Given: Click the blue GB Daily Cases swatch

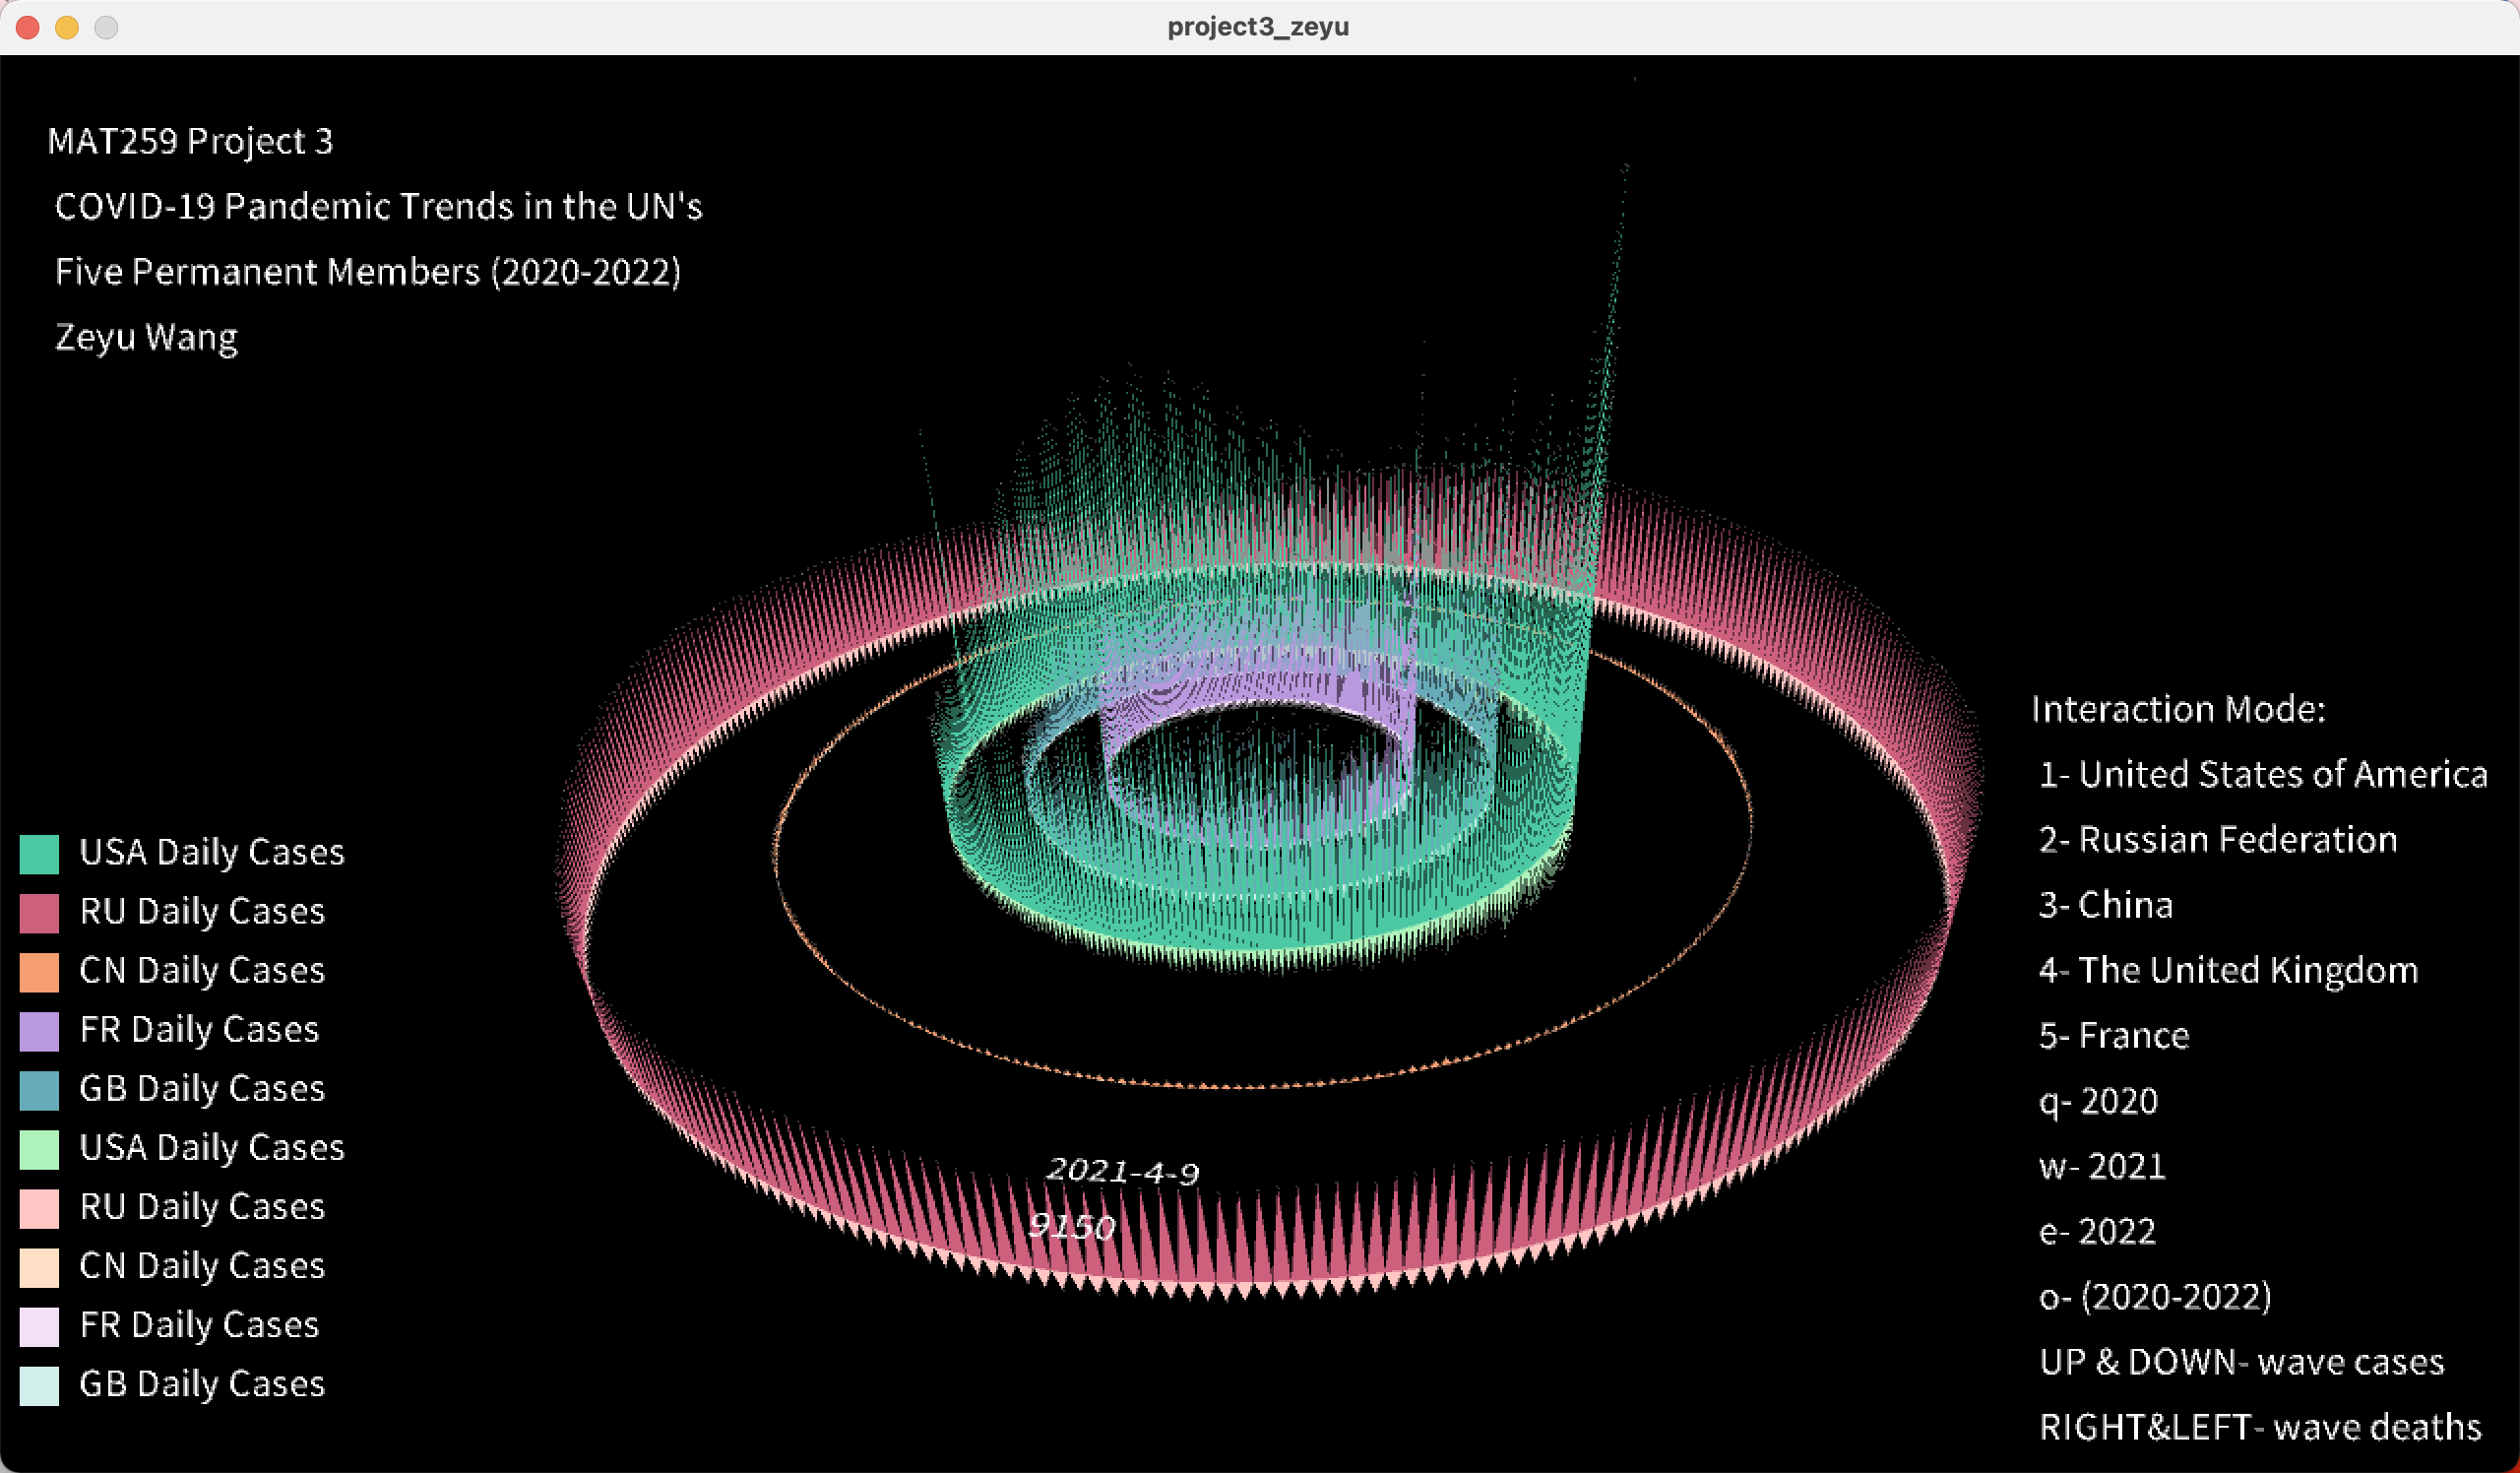Looking at the screenshot, I should click(x=39, y=1090).
